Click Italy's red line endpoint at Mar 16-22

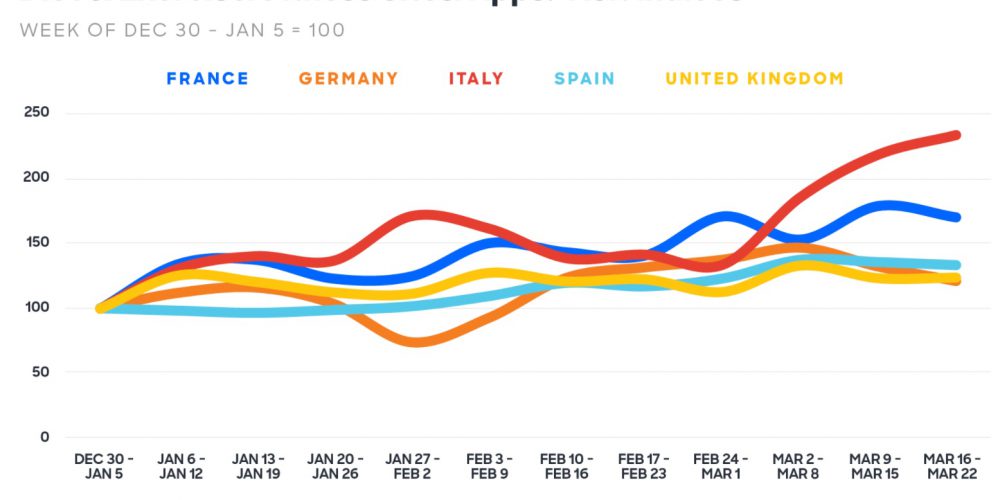[955, 135]
